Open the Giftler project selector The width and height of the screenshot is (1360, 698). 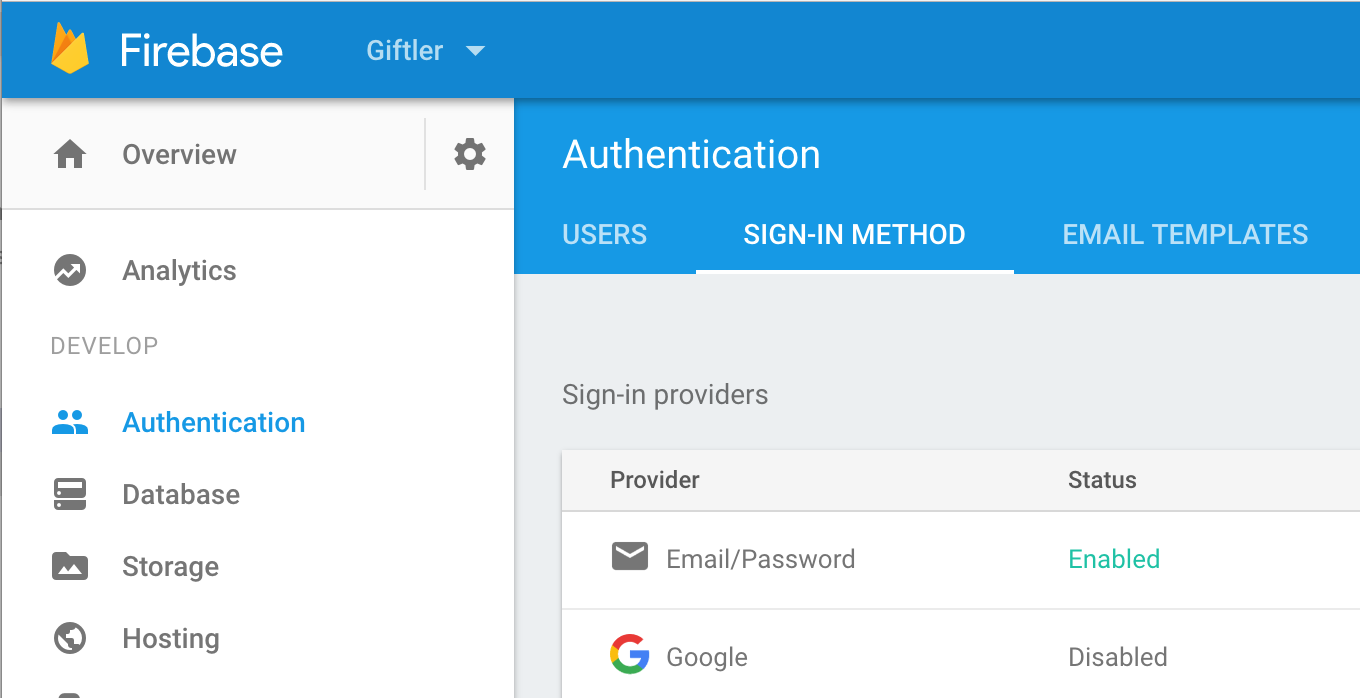[426, 50]
